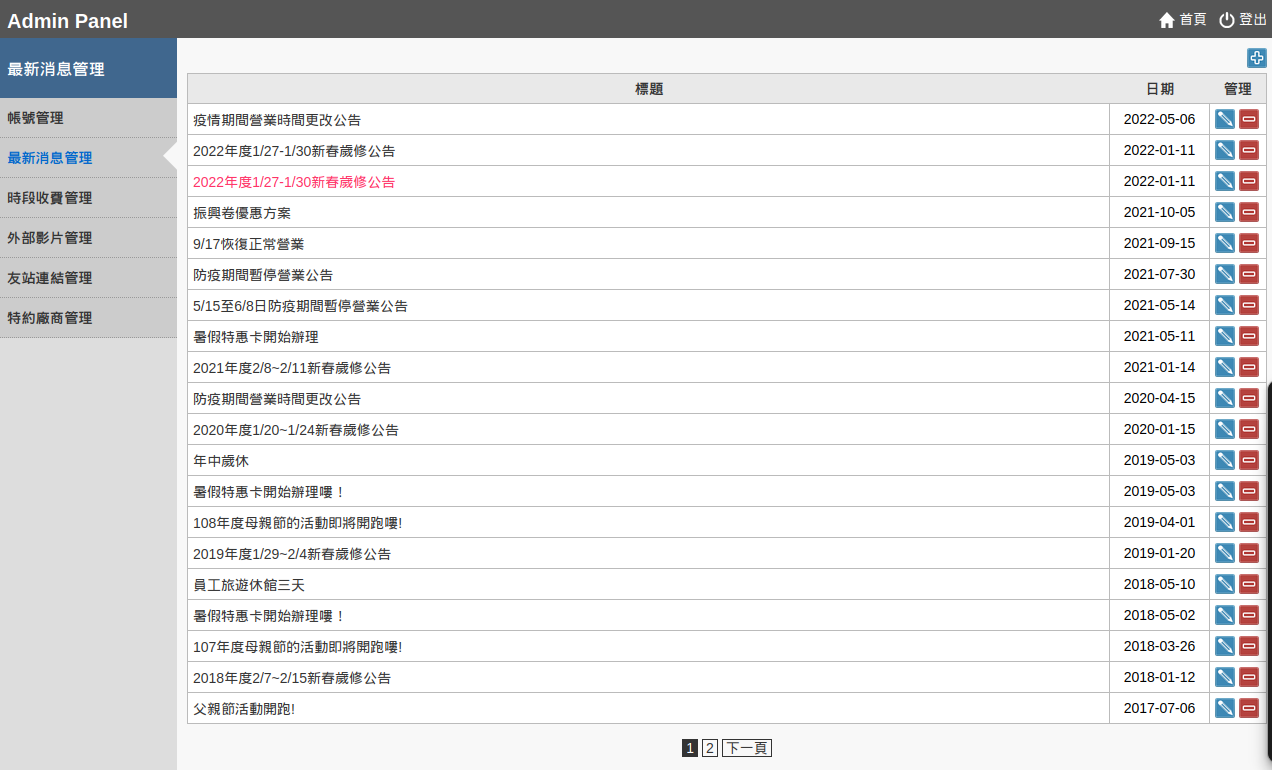Click the Admin Panel title
Screen dimensions: 1272x770
(x=68, y=20)
